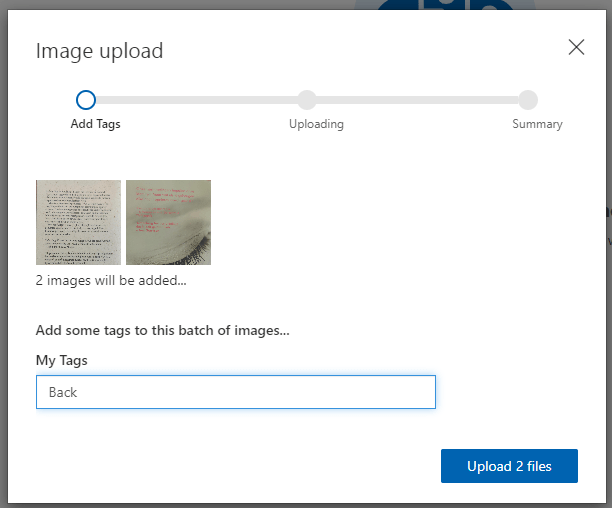Click the Uploading step circle
The height and width of the screenshot is (508, 612).
click(x=307, y=100)
